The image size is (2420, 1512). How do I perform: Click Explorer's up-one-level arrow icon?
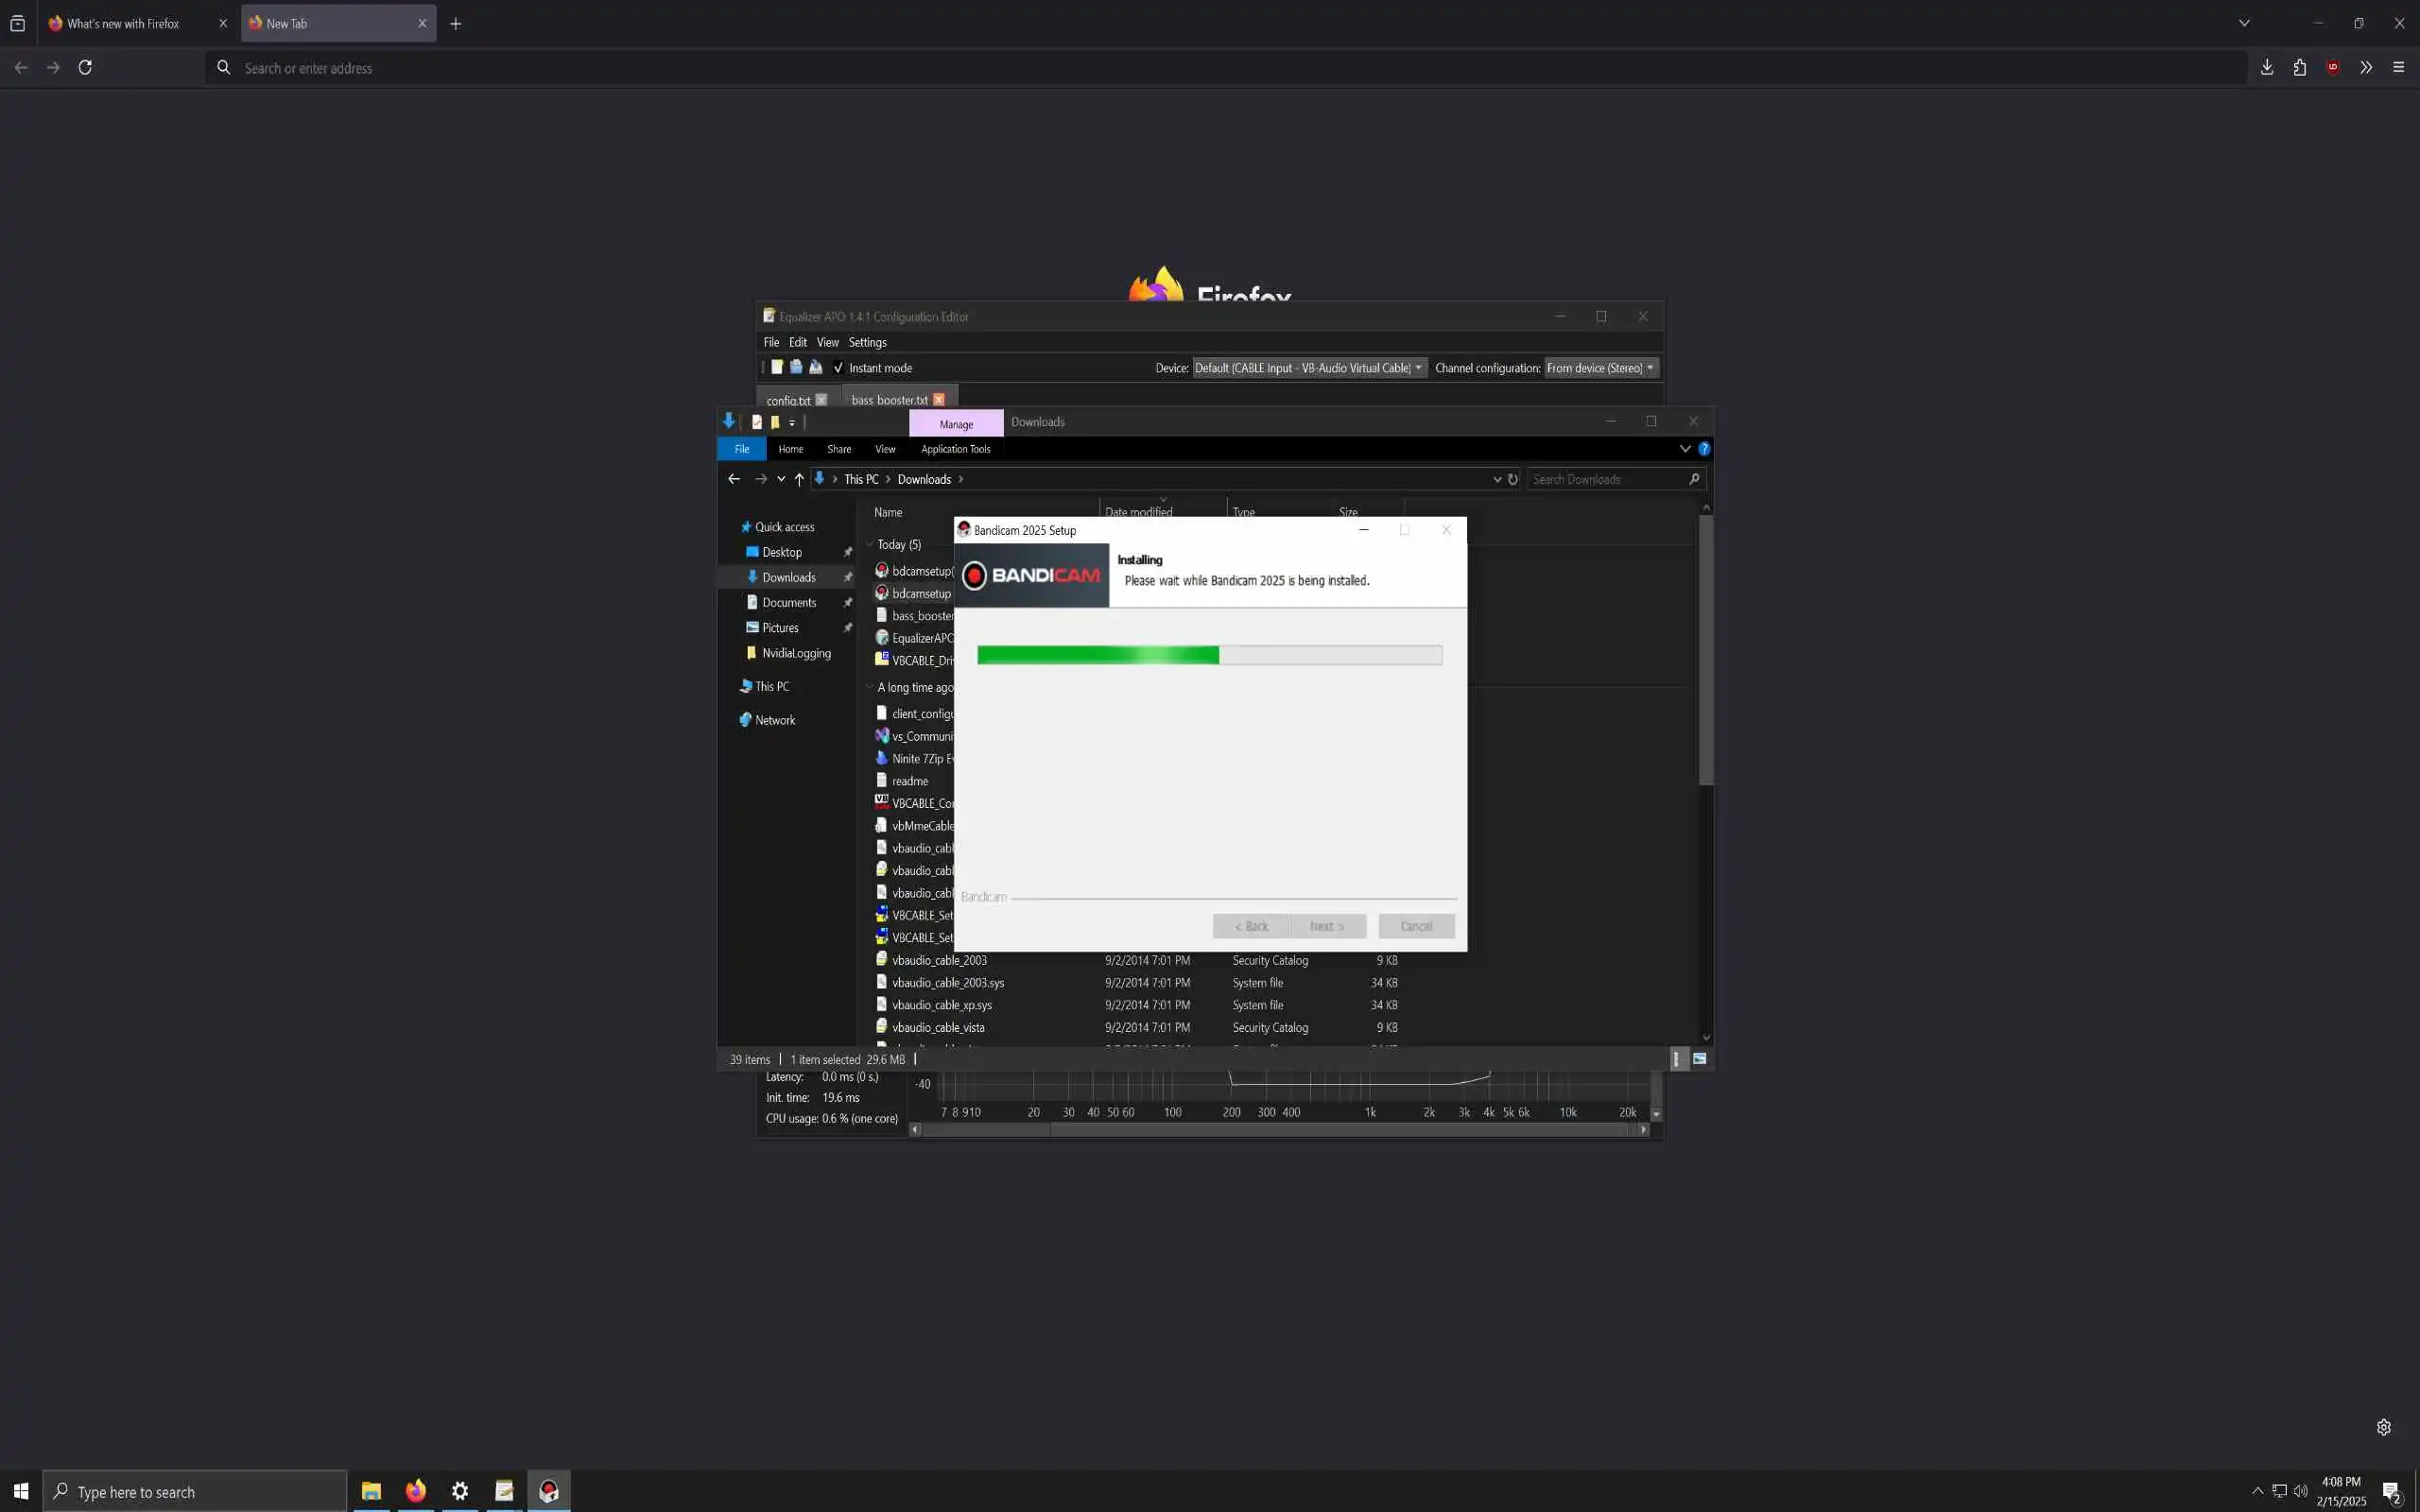tap(799, 479)
